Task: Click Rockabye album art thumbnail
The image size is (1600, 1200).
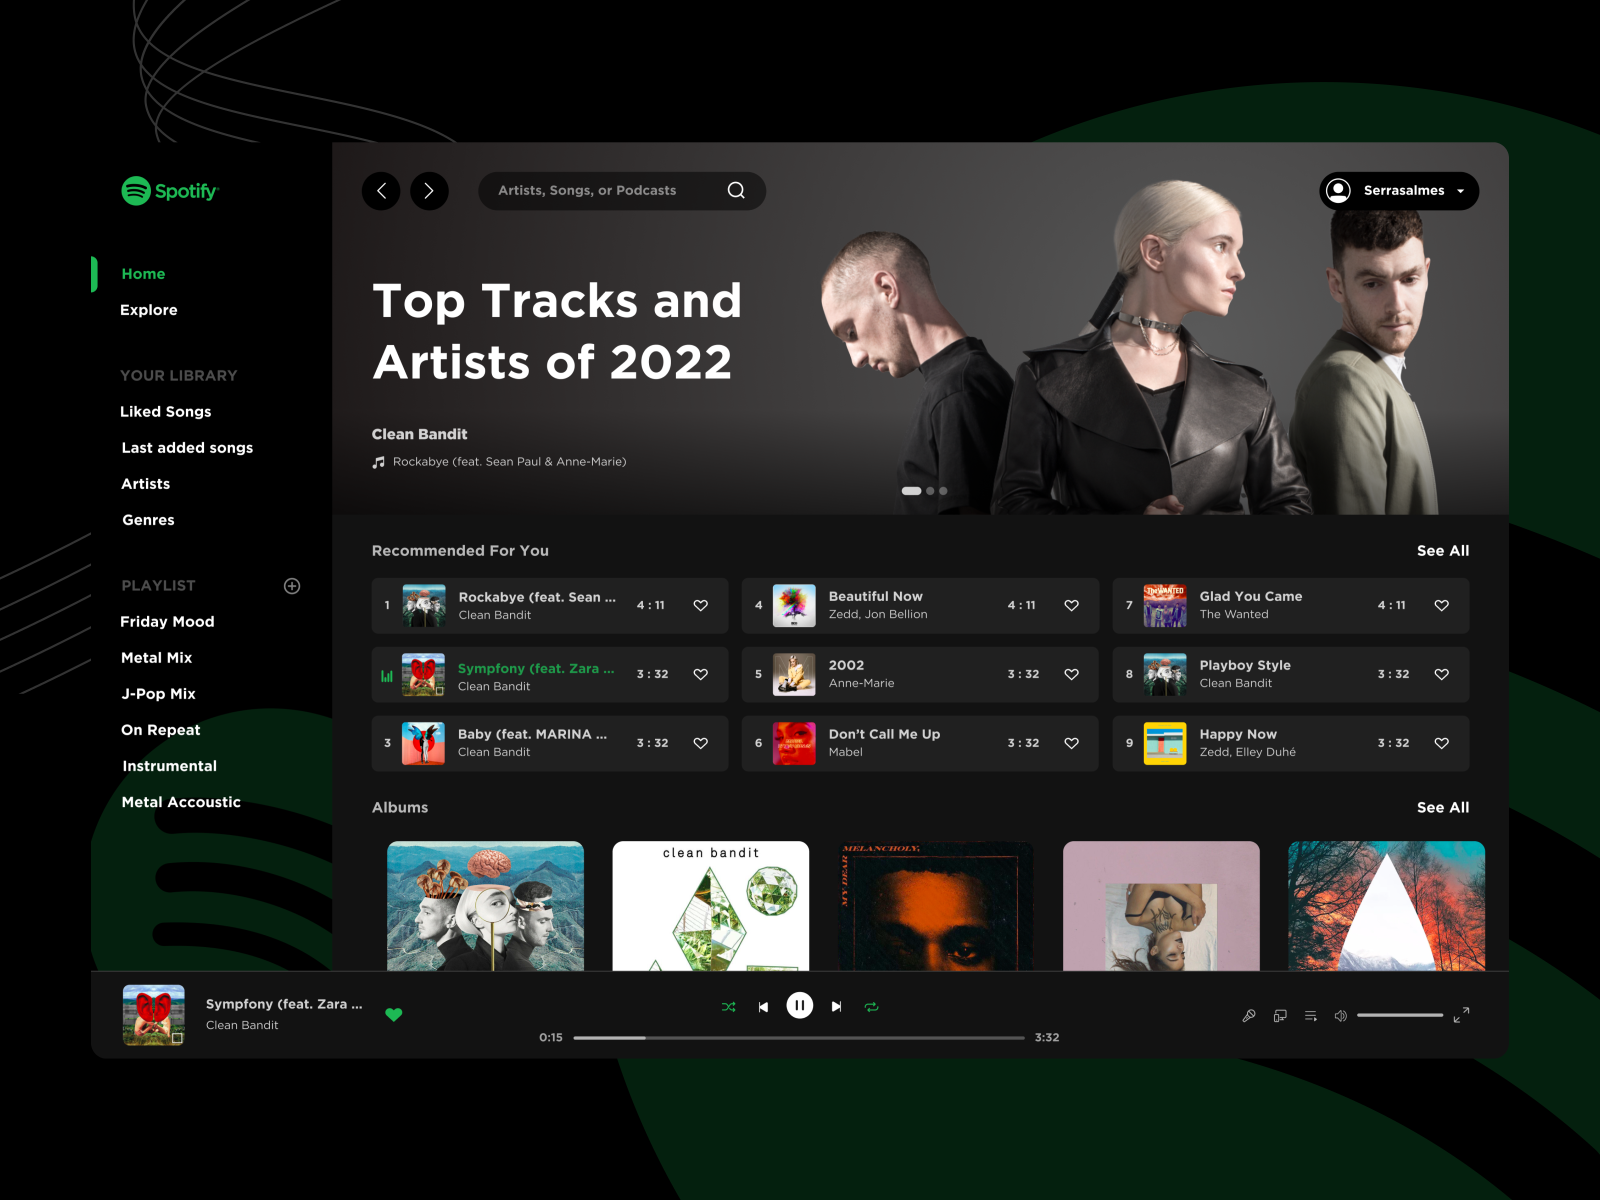Action: click(x=423, y=605)
